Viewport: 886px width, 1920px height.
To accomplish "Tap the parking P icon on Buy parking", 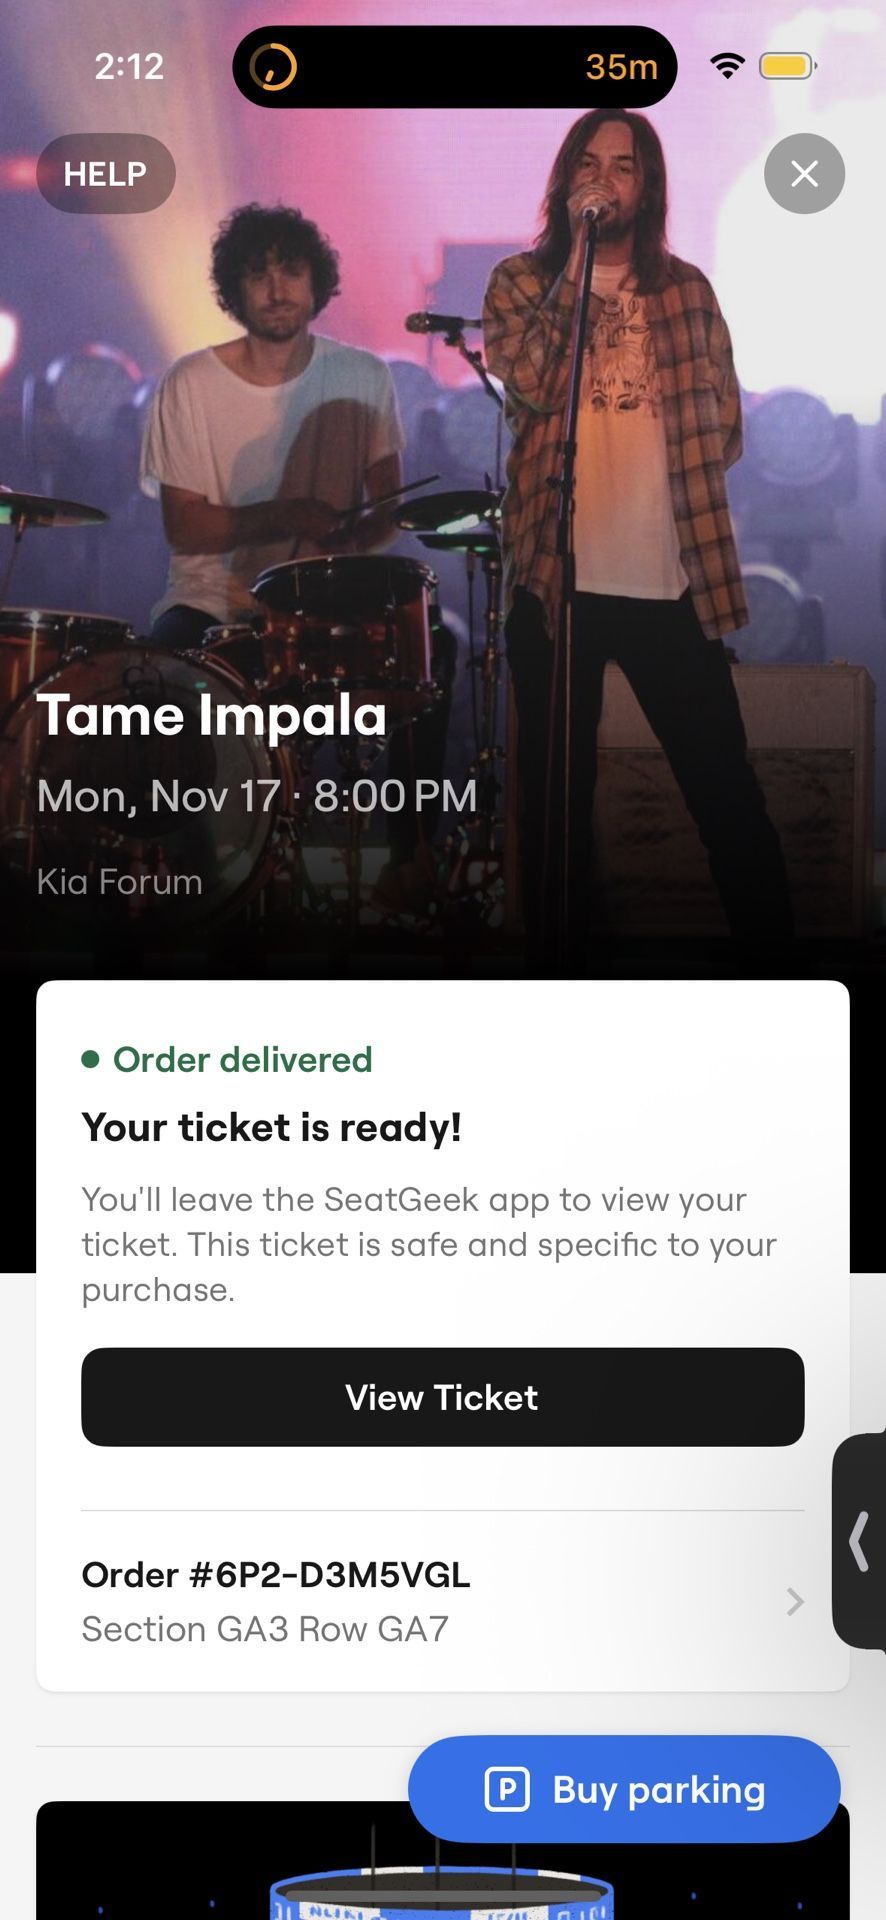I will 510,1789.
